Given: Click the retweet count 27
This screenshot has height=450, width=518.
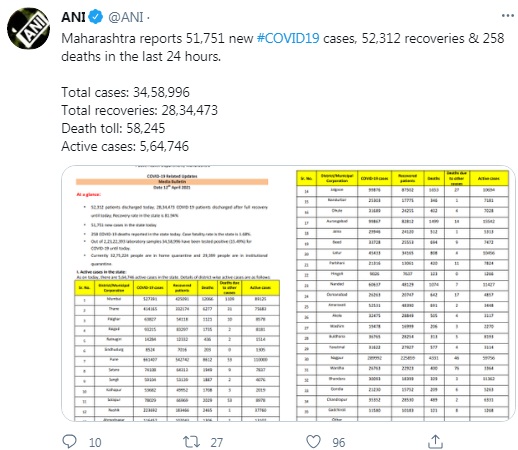Looking at the screenshot, I should click(216, 442).
